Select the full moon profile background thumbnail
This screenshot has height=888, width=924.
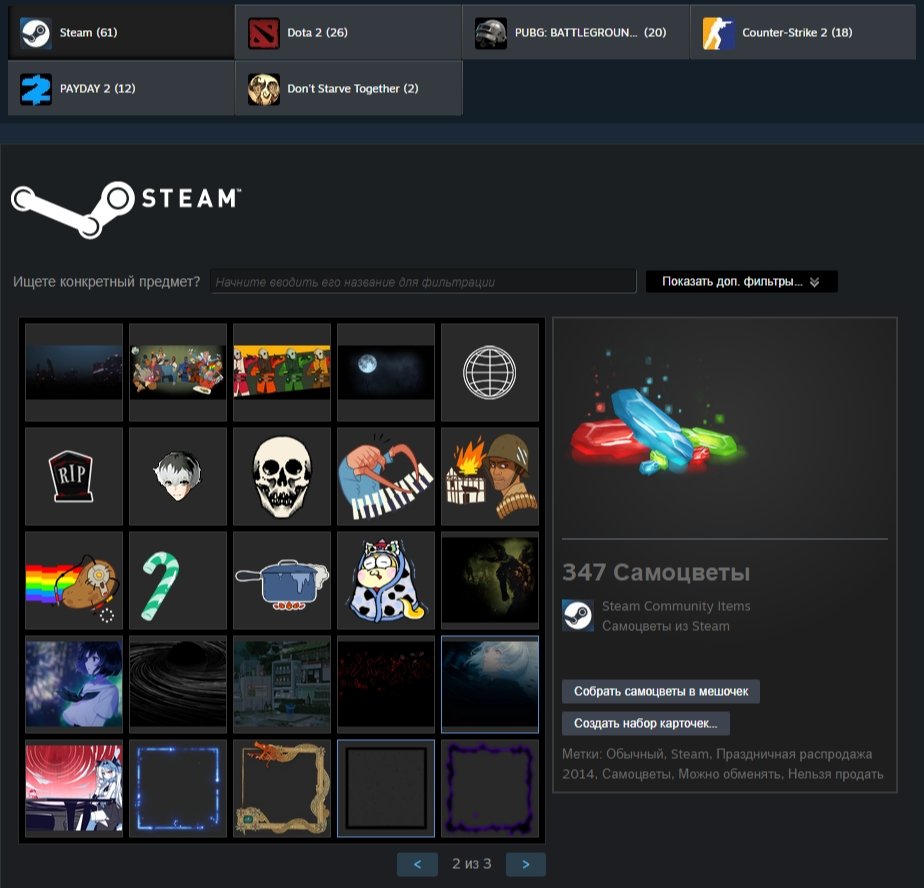[x=385, y=371]
